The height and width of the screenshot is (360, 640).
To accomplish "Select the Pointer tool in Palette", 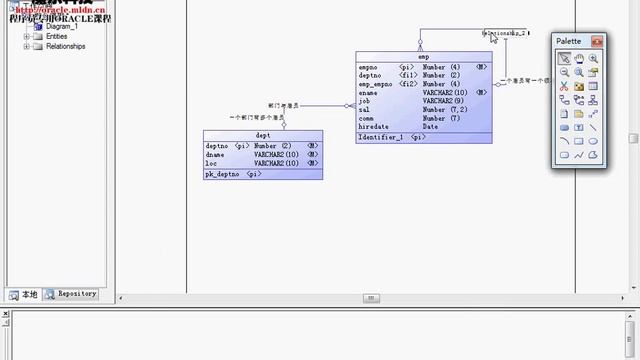I will (x=564, y=59).
